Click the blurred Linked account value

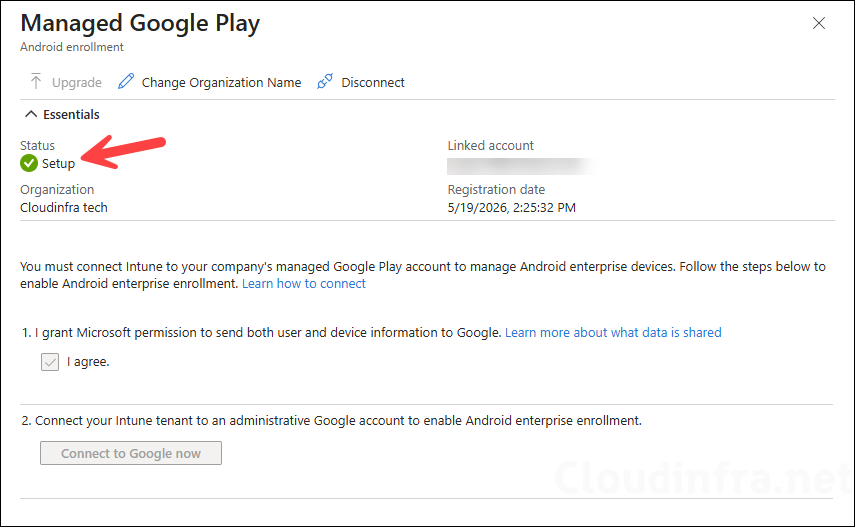pyautogui.click(x=521, y=166)
